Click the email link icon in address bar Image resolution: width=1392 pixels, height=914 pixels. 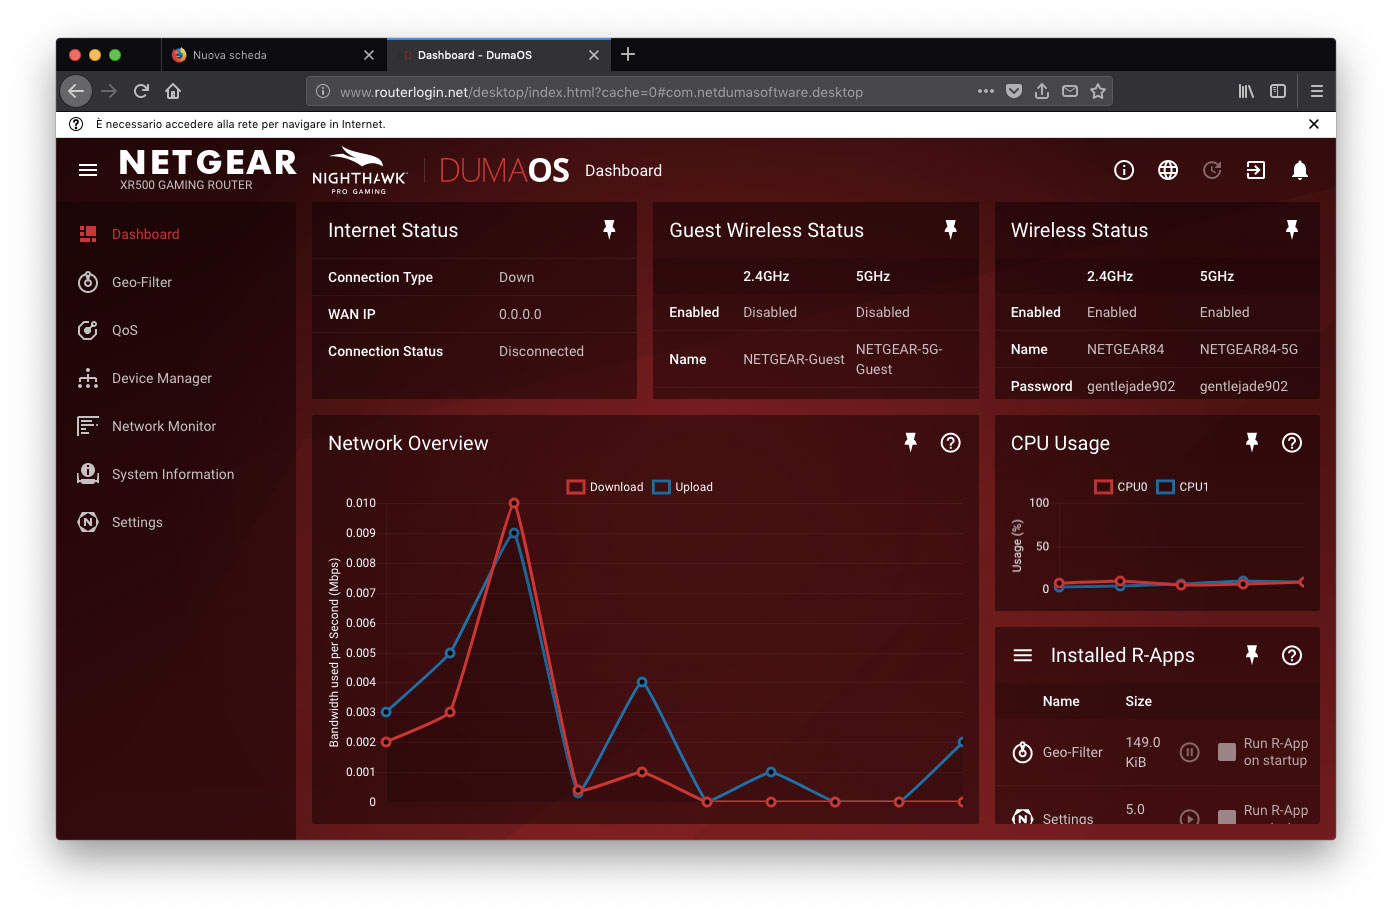click(1070, 91)
